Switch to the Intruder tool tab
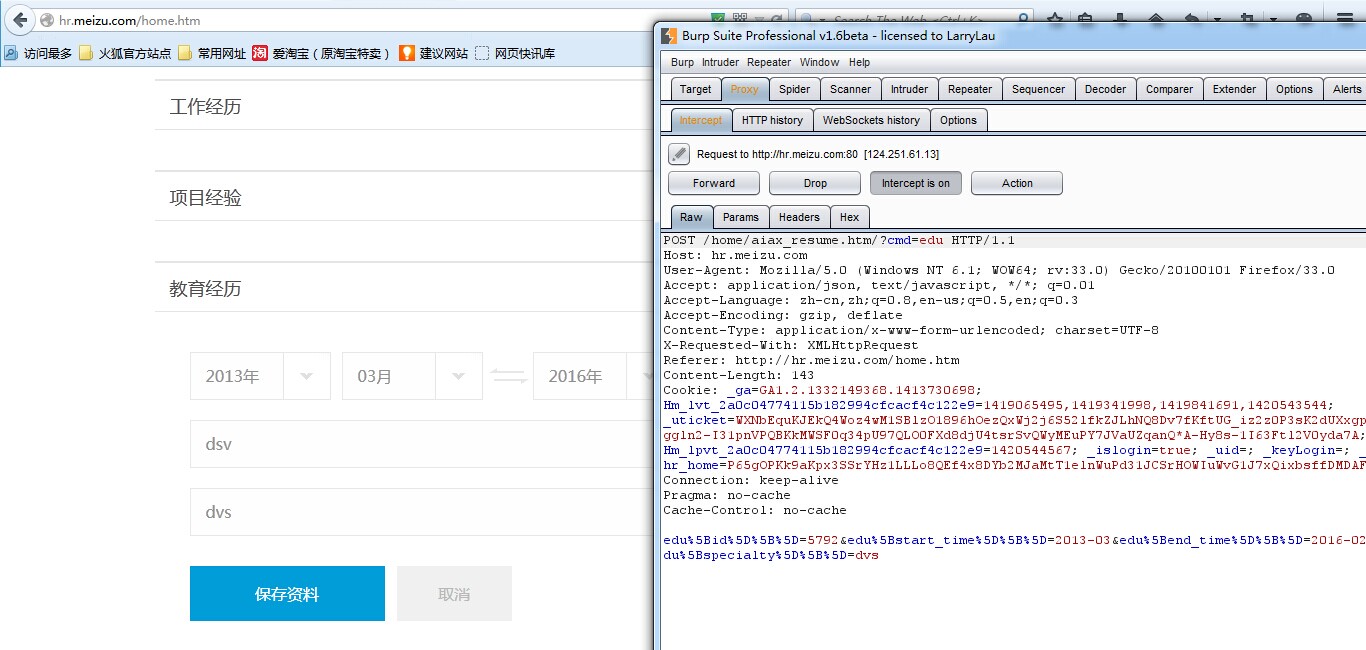 coord(910,89)
